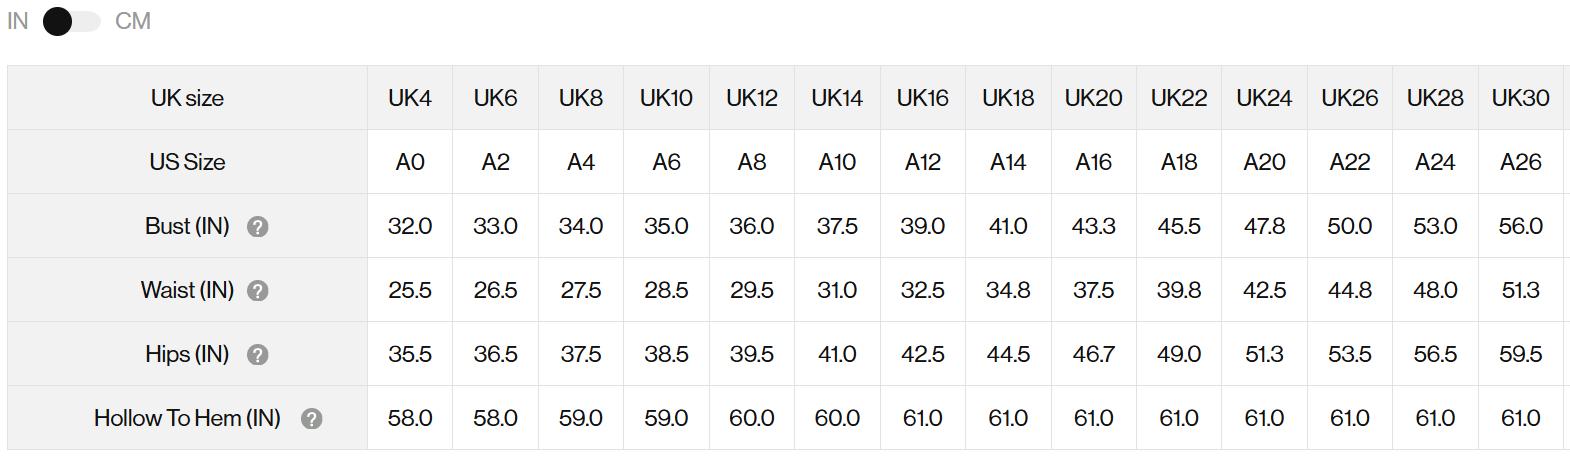
Task: Click the Hips help question mark icon
Action: [257, 355]
